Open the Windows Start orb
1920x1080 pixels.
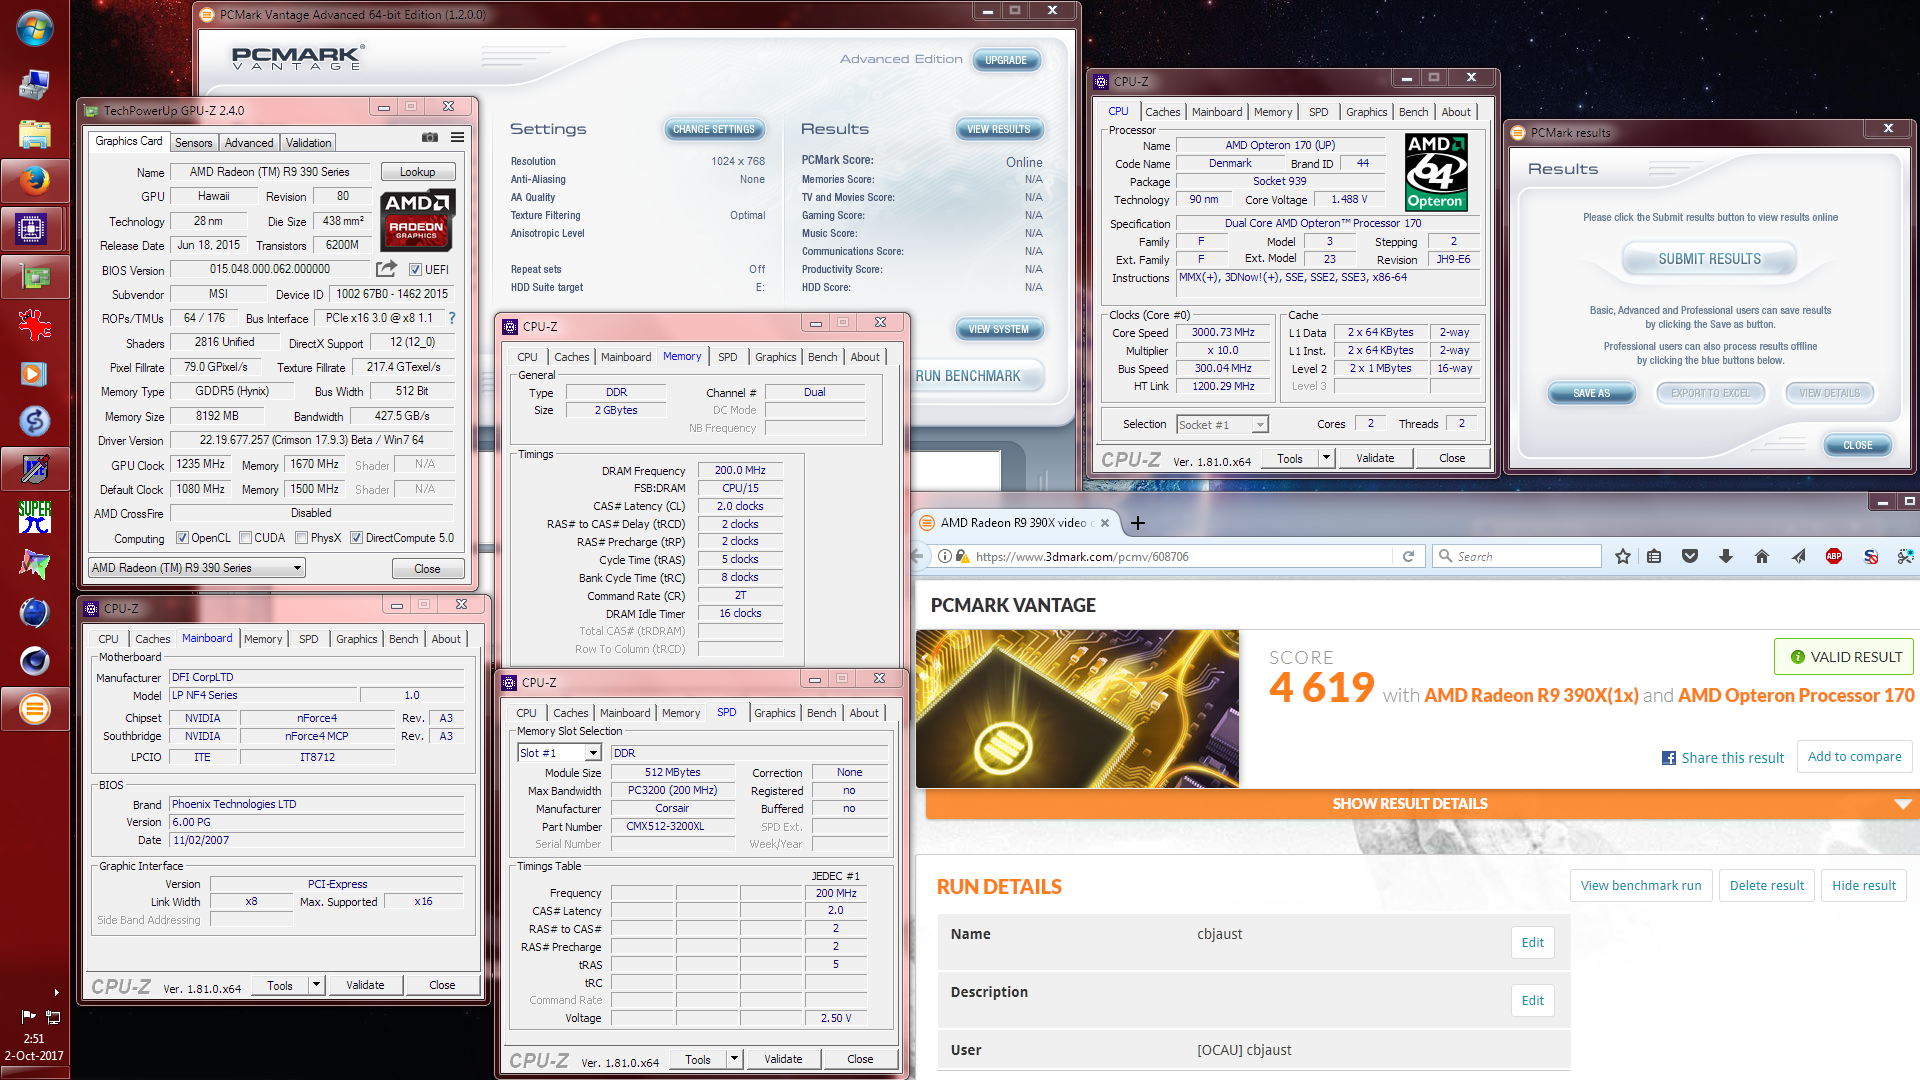pyautogui.click(x=34, y=28)
